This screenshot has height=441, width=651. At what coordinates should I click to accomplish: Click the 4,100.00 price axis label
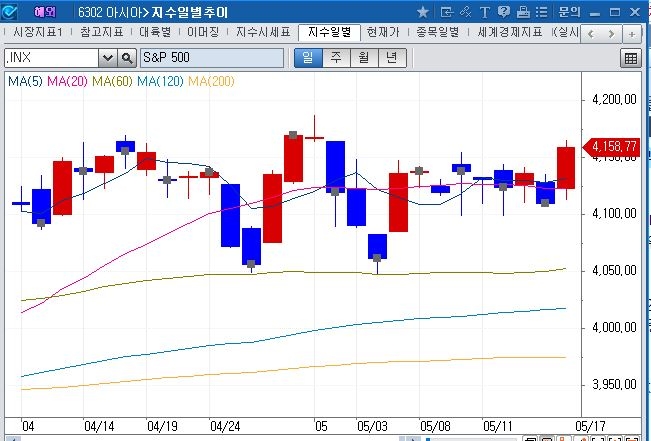tap(614, 214)
